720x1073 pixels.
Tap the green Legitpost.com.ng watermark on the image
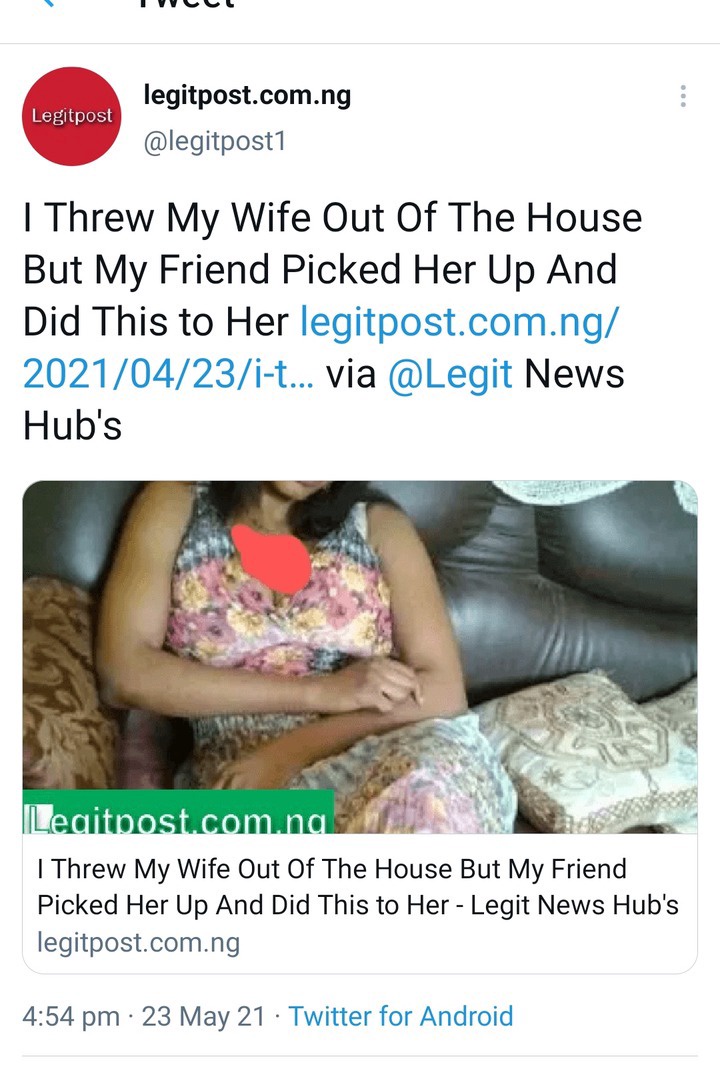178,812
